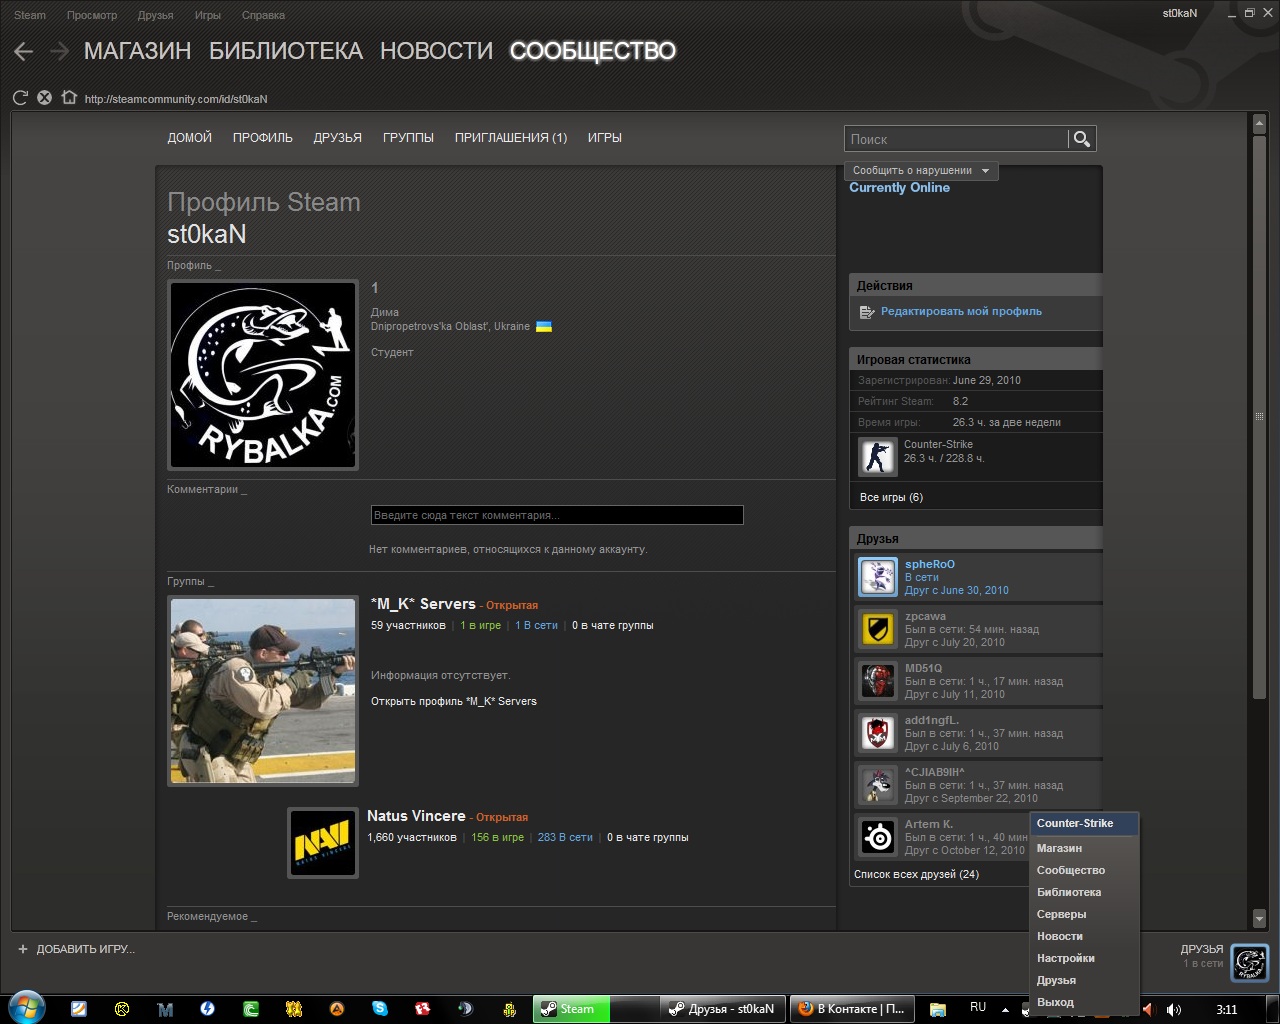
Task: Open the Natus Vincere group logo
Action: point(323,843)
